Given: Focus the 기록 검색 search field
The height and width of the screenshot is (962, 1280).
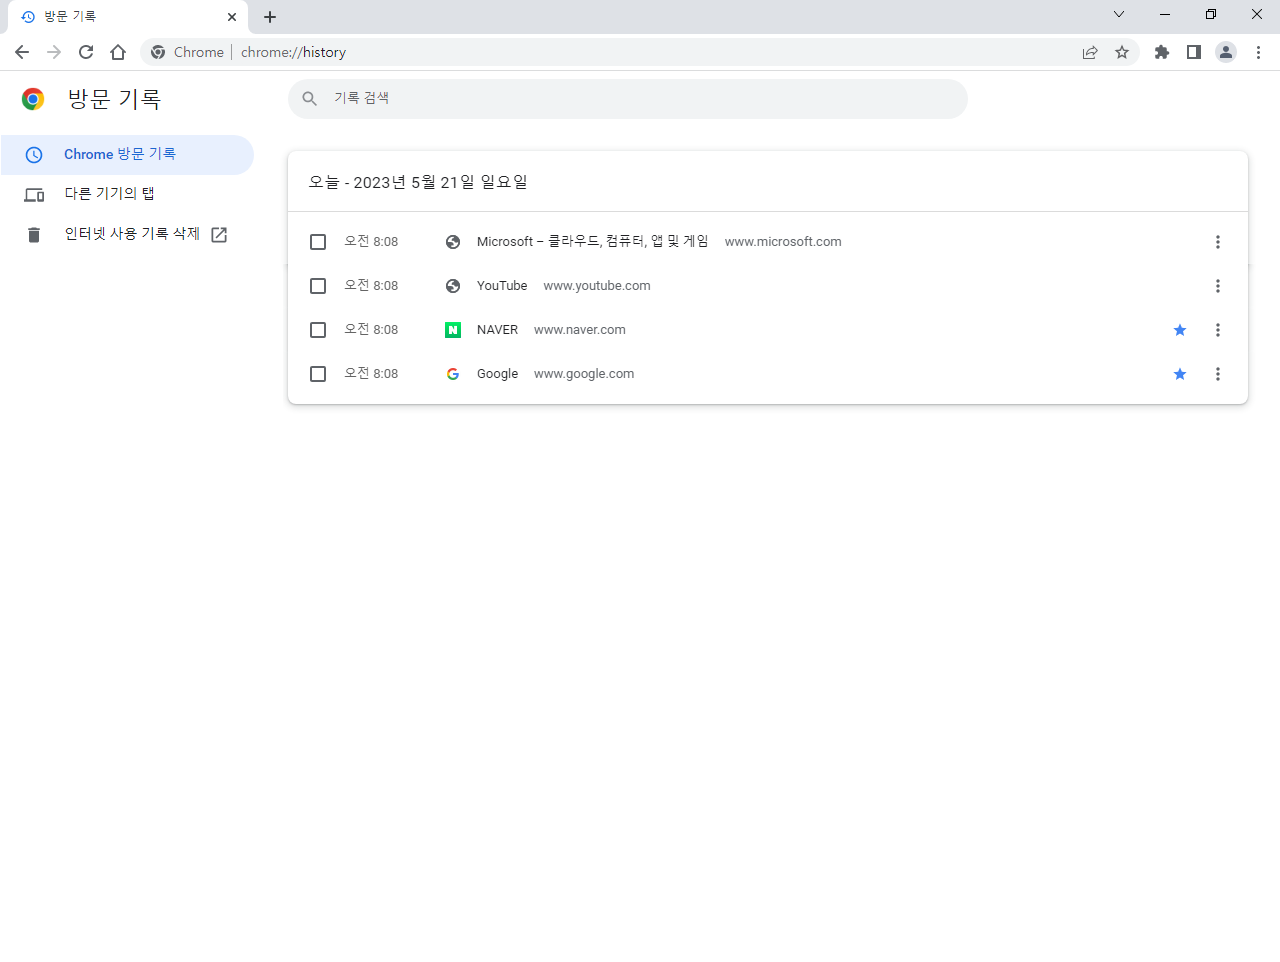Looking at the screenshot, I should (628, 99).
